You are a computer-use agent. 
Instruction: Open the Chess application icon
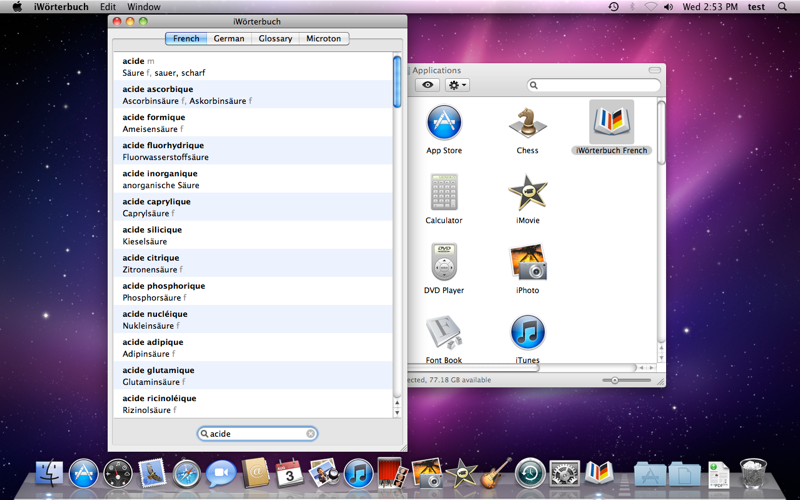click(528, 122)
